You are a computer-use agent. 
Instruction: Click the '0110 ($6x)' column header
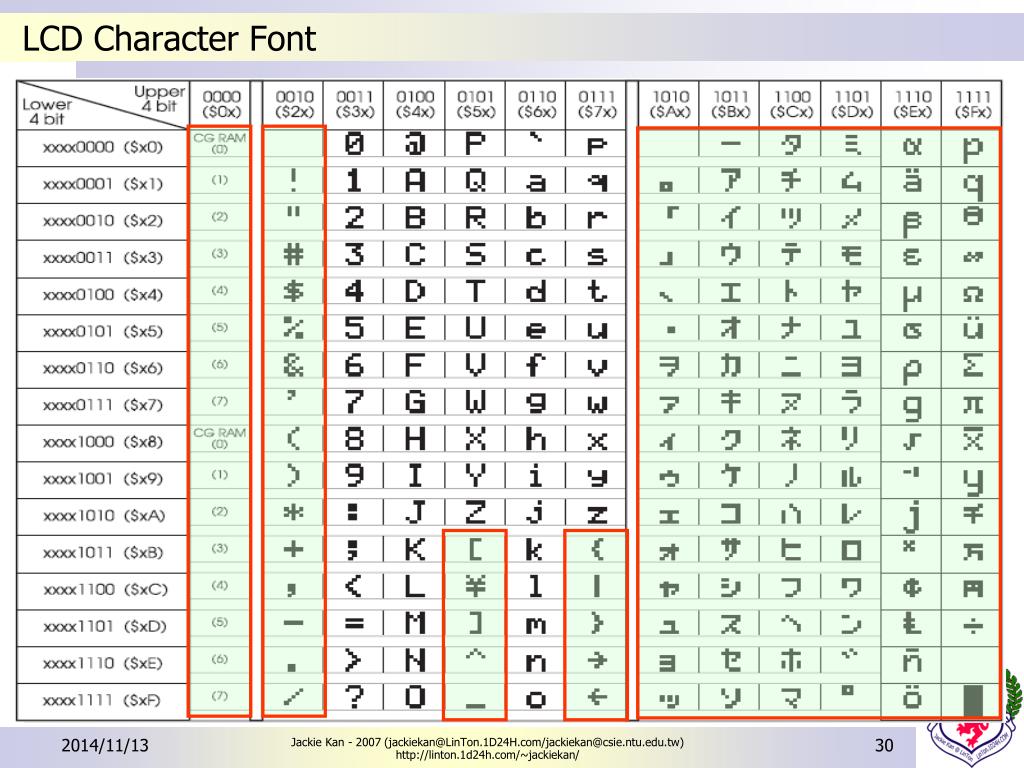pyautogui.click(x=536, y=104)
